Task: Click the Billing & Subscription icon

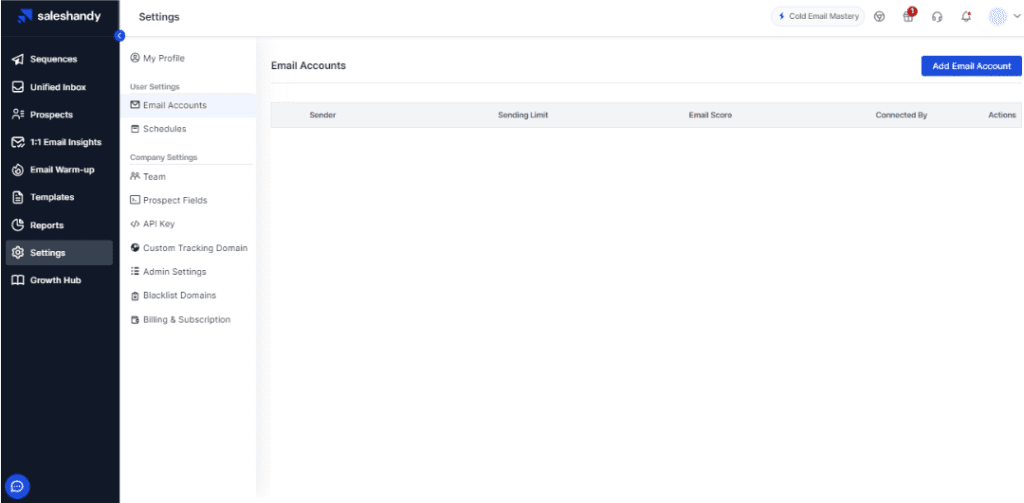Action: tap(135, 320)
